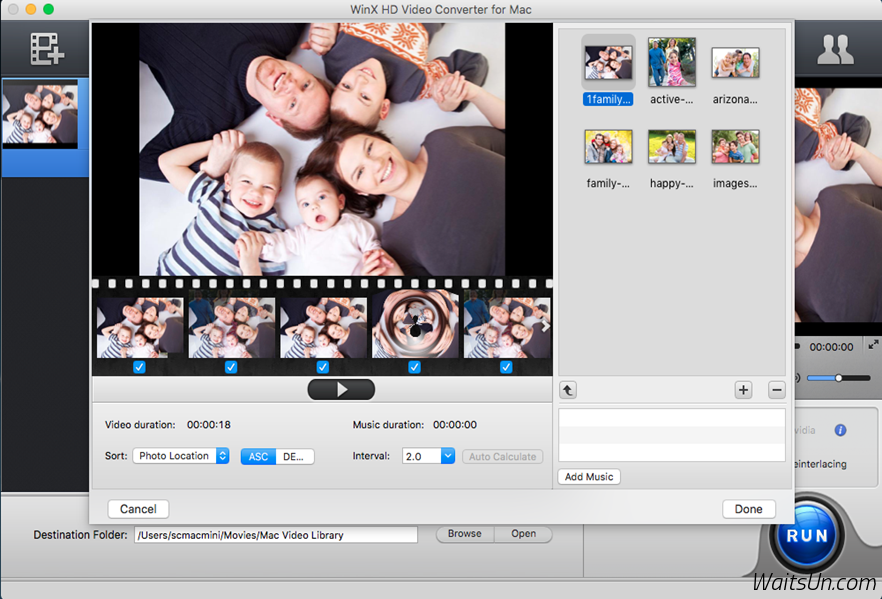Uncheck the first filmstrip frame checkbox
The height and width of the screenshot is (599, 882).
pyautogui.click(x=139, y=367)
